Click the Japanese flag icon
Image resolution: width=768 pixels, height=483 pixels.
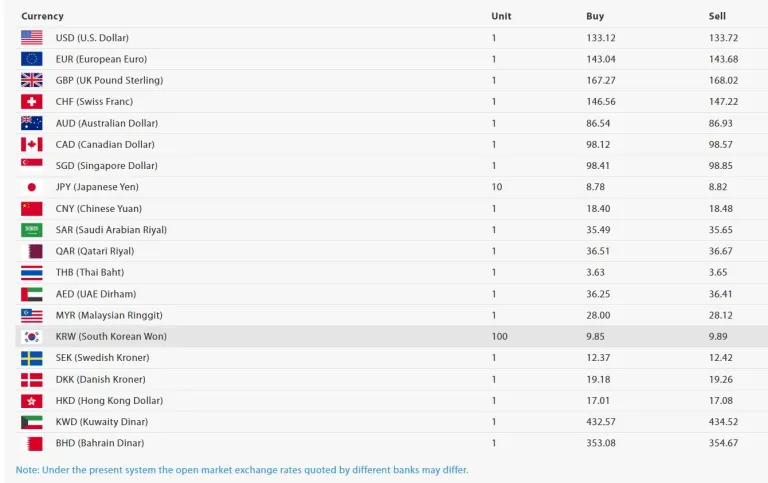click(x=31, y=187)
